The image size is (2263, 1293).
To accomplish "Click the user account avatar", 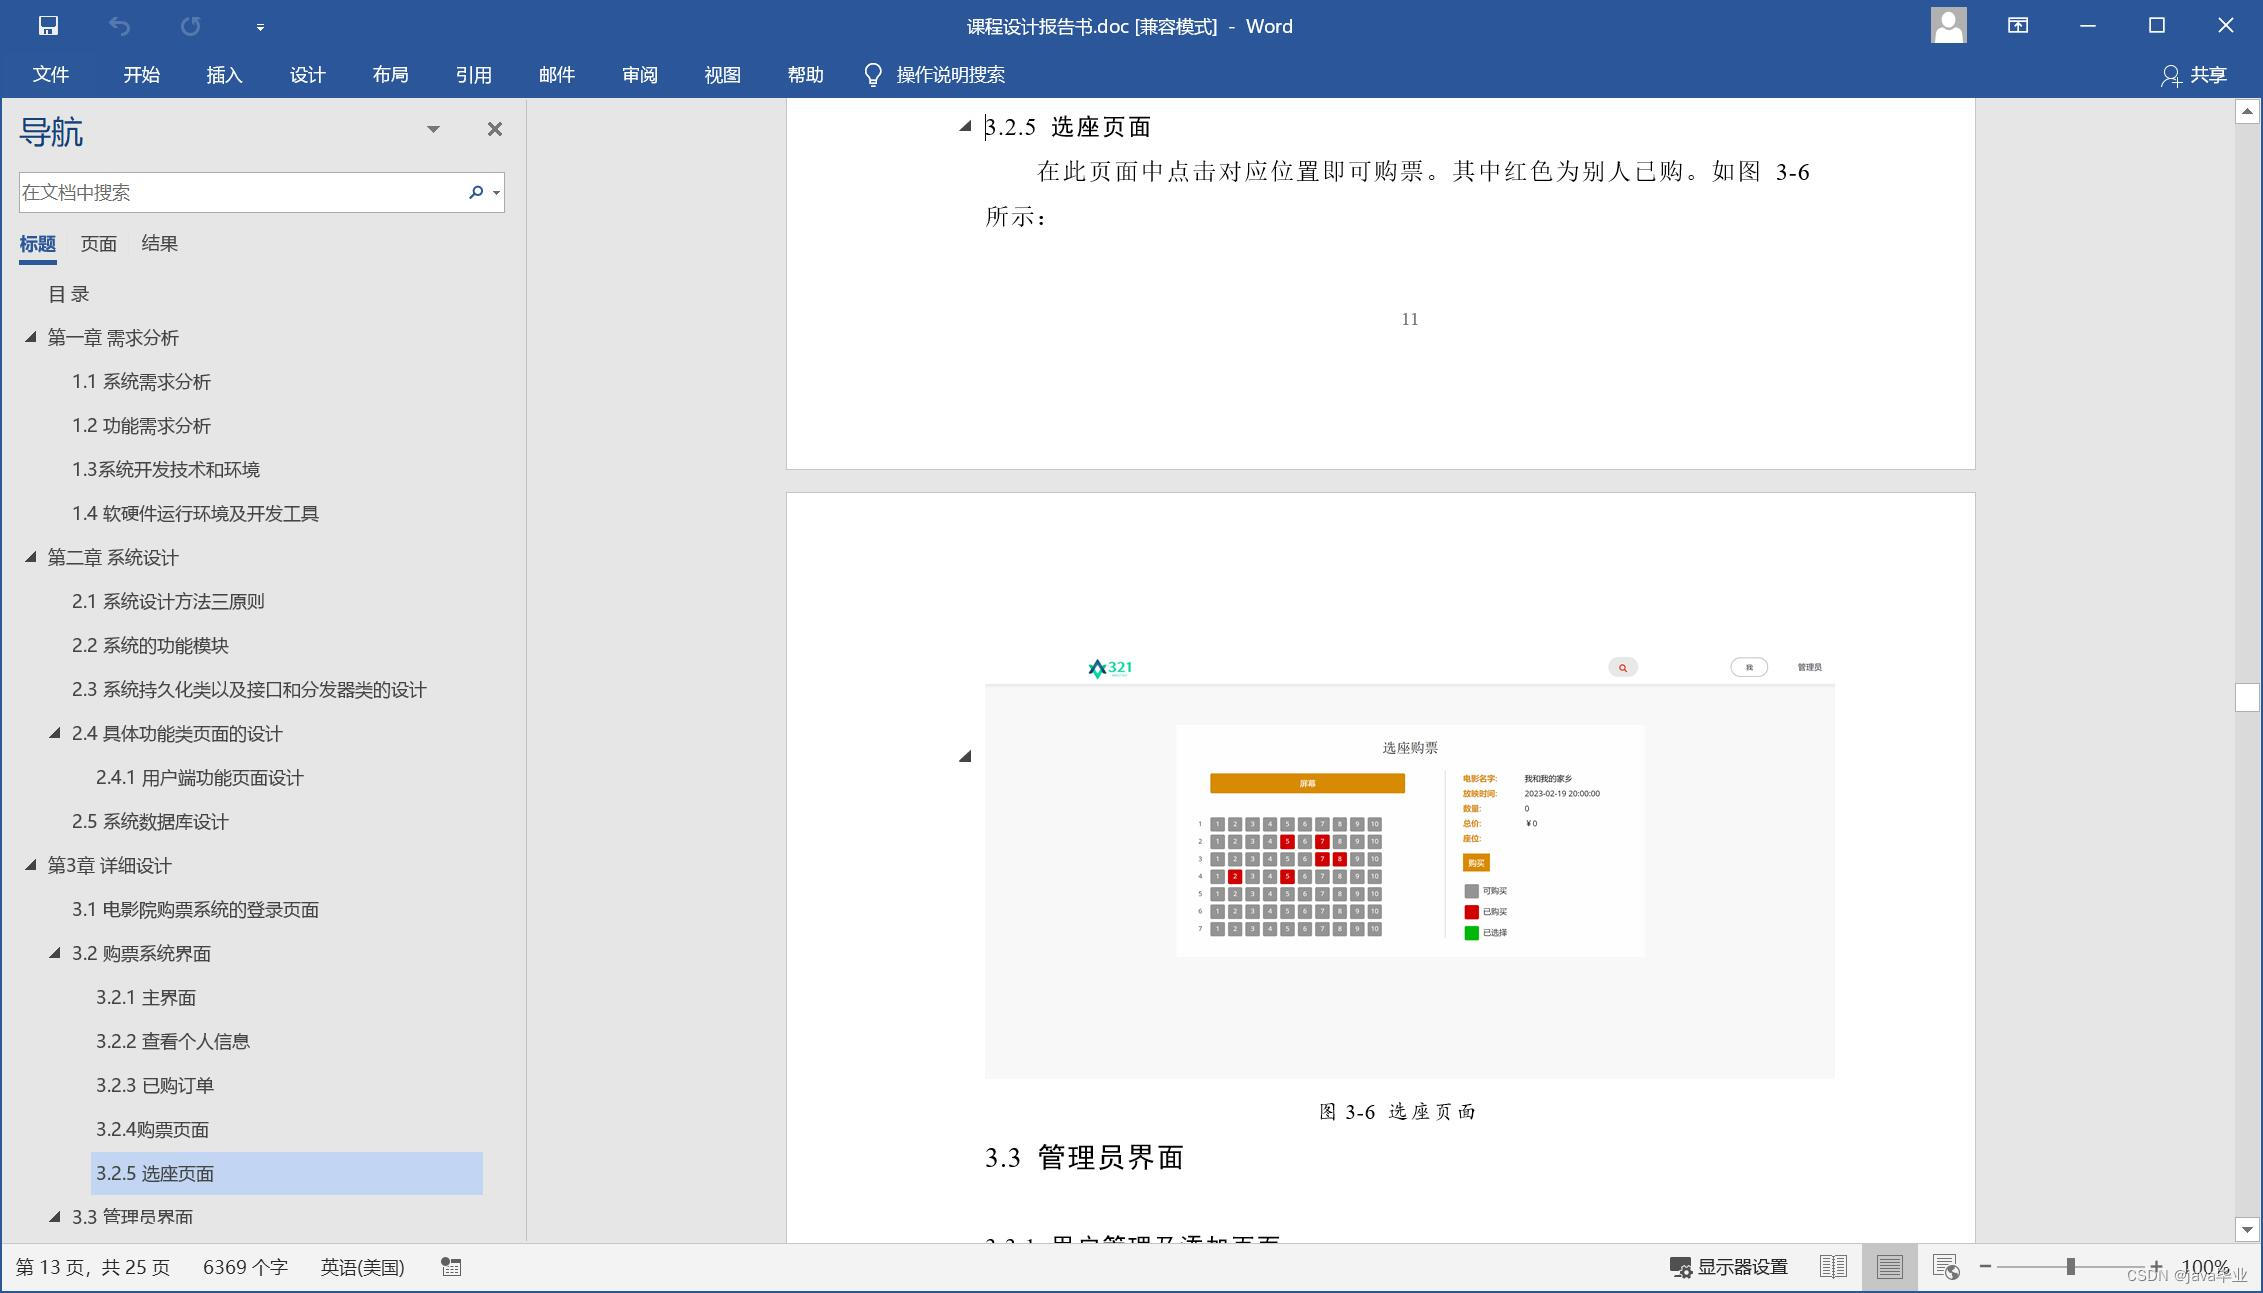I will click(1948, 26).
